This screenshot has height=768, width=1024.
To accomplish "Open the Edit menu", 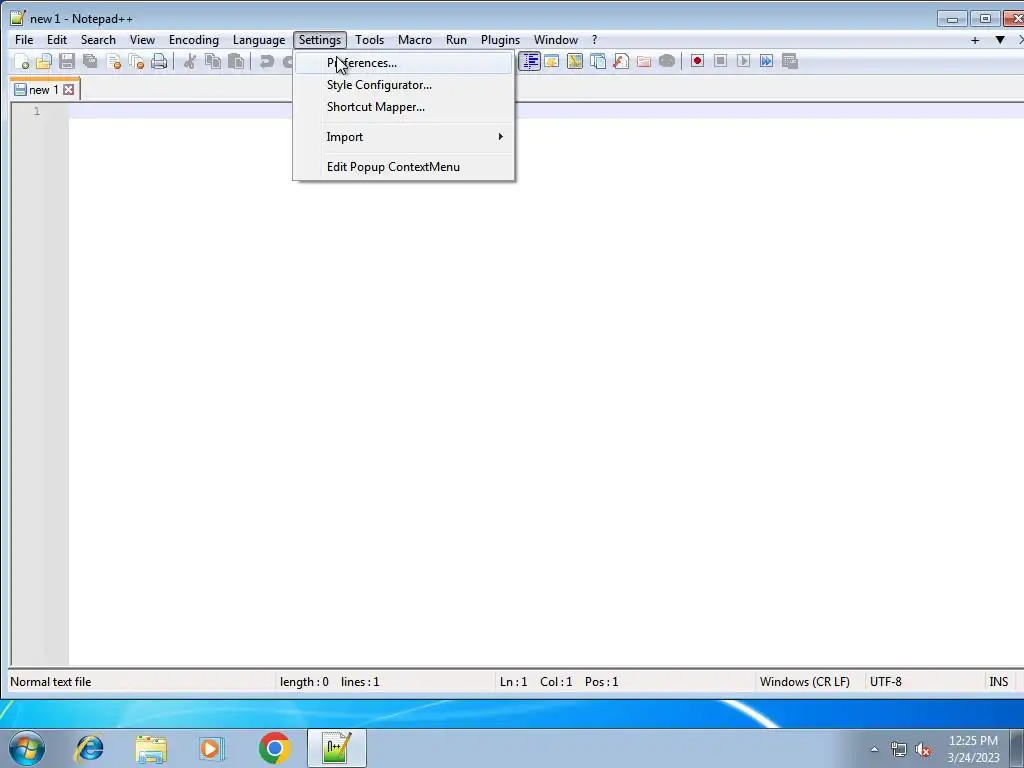I will click(x=57, y=40).
